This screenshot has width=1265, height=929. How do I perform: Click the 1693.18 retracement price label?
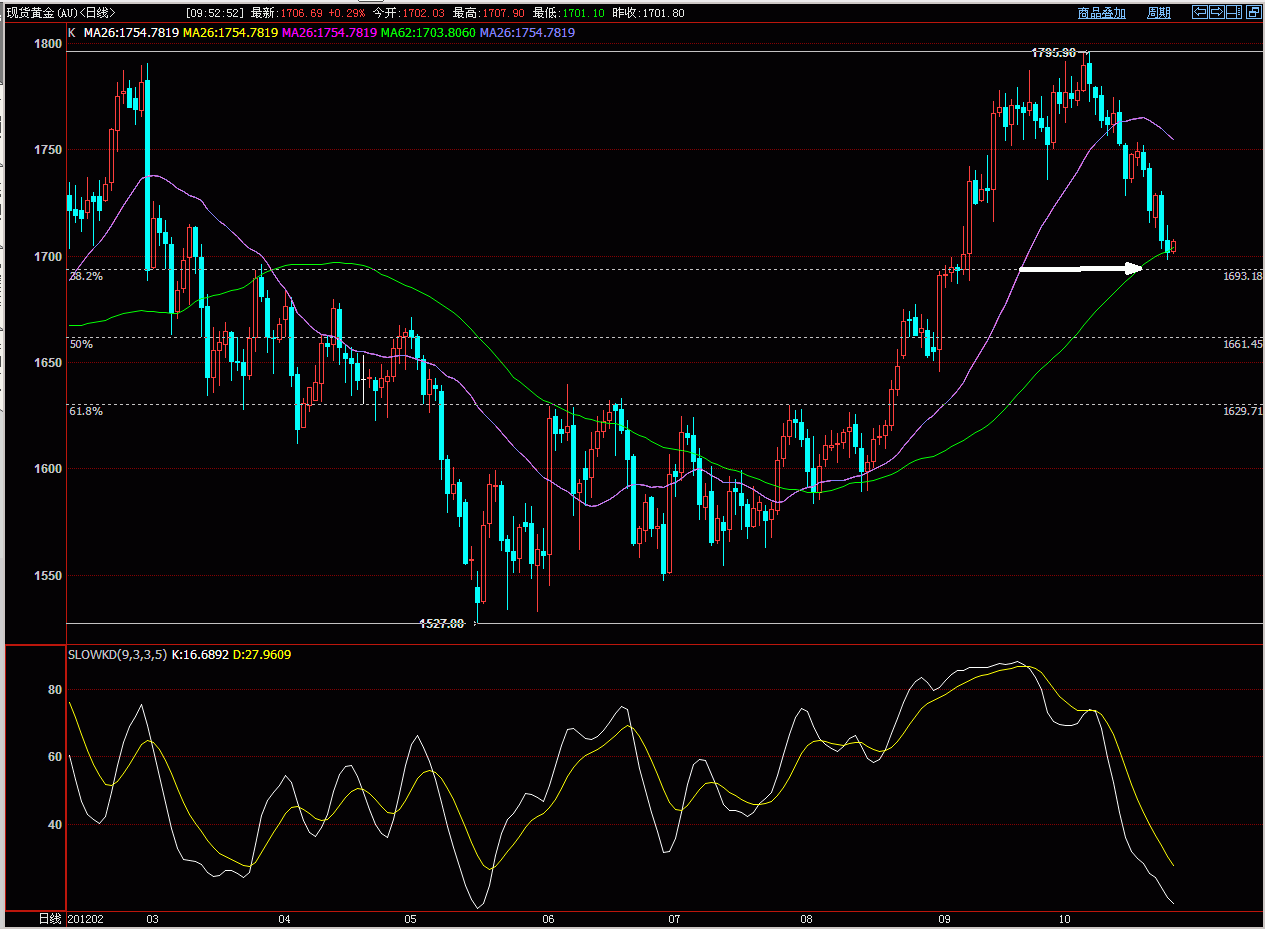1242,275
